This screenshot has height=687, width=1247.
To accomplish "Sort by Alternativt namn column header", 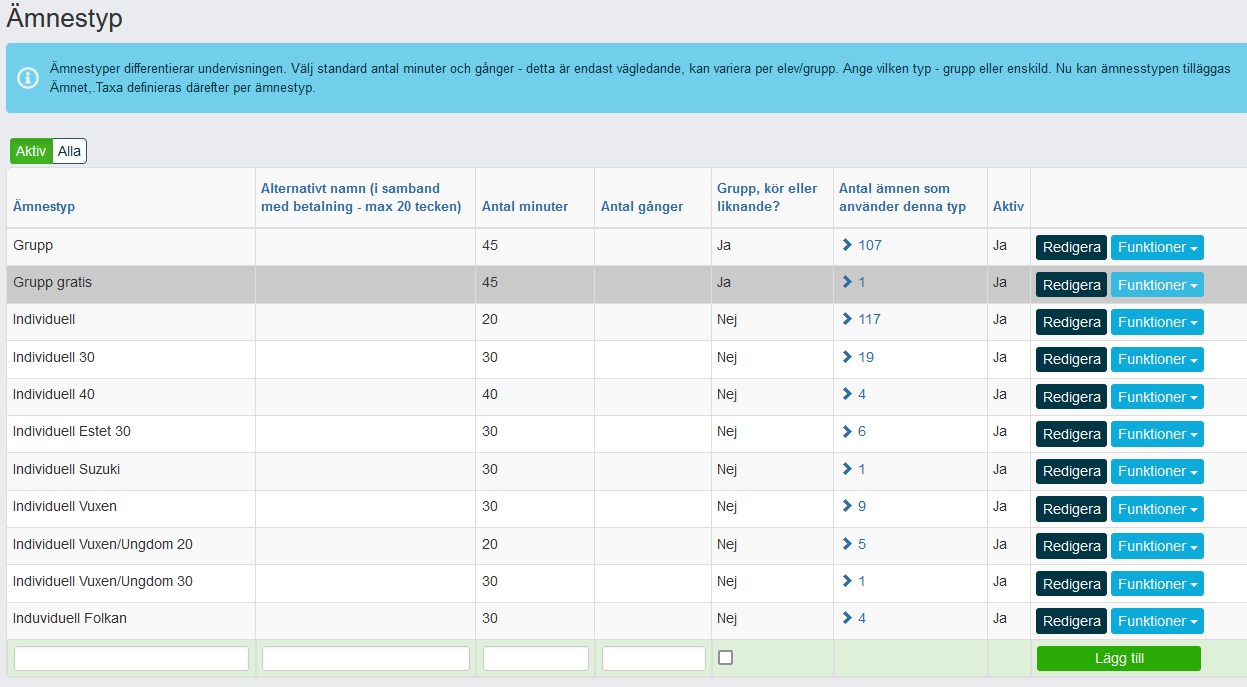I will (x=361, y=198).
